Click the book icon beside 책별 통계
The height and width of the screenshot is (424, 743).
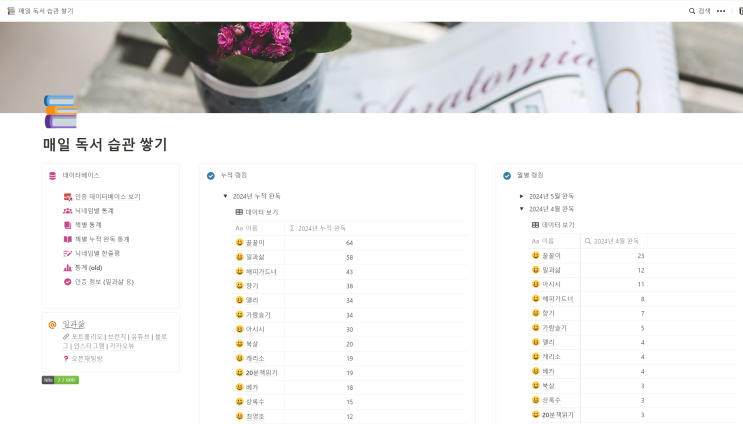coord(68,225)
